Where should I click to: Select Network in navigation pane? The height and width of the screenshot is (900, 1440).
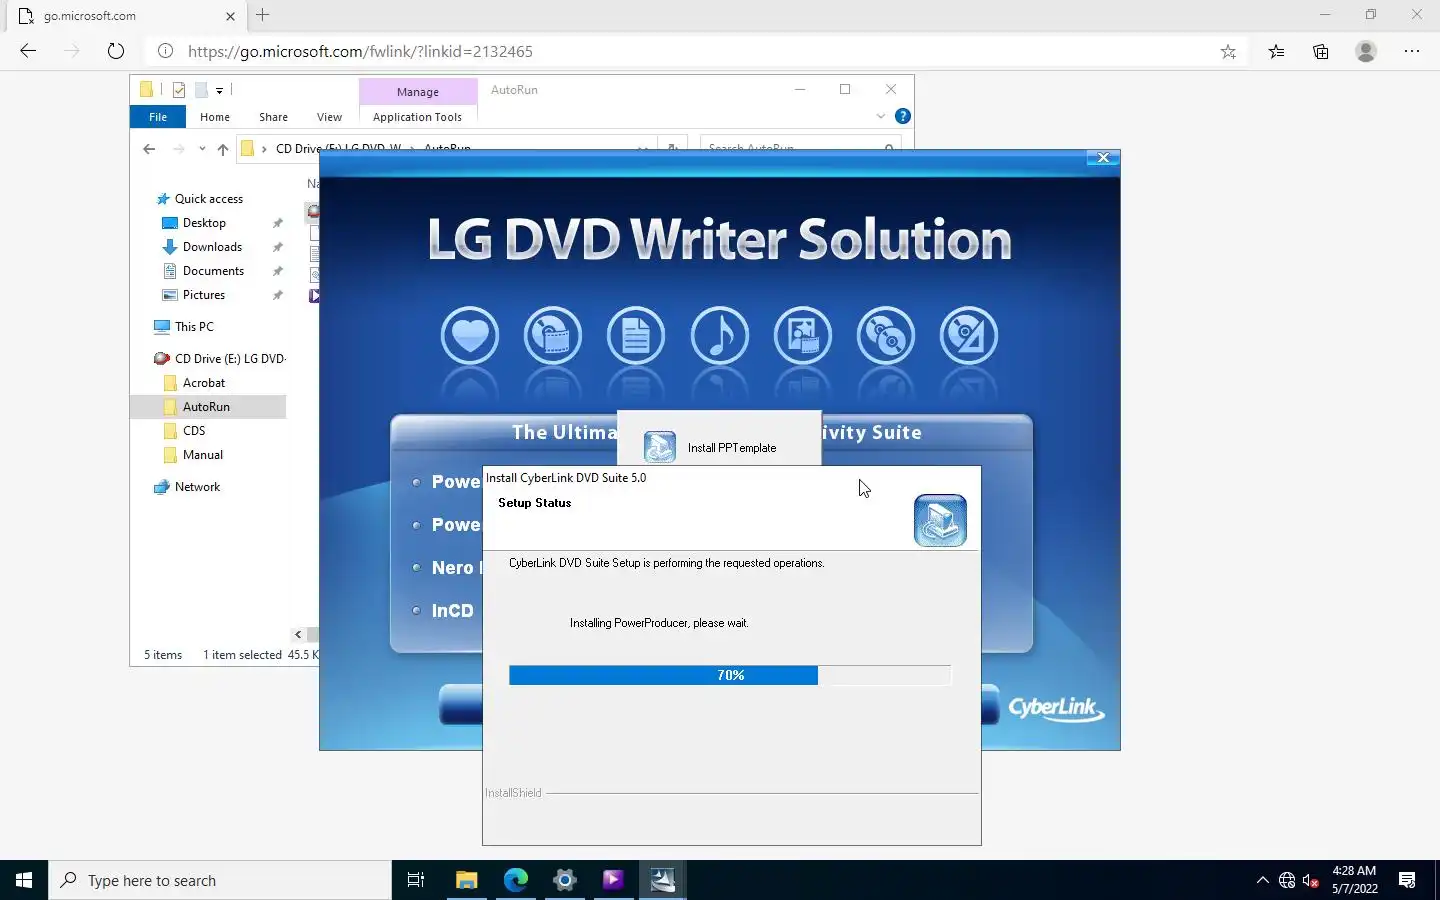point(197,487)
